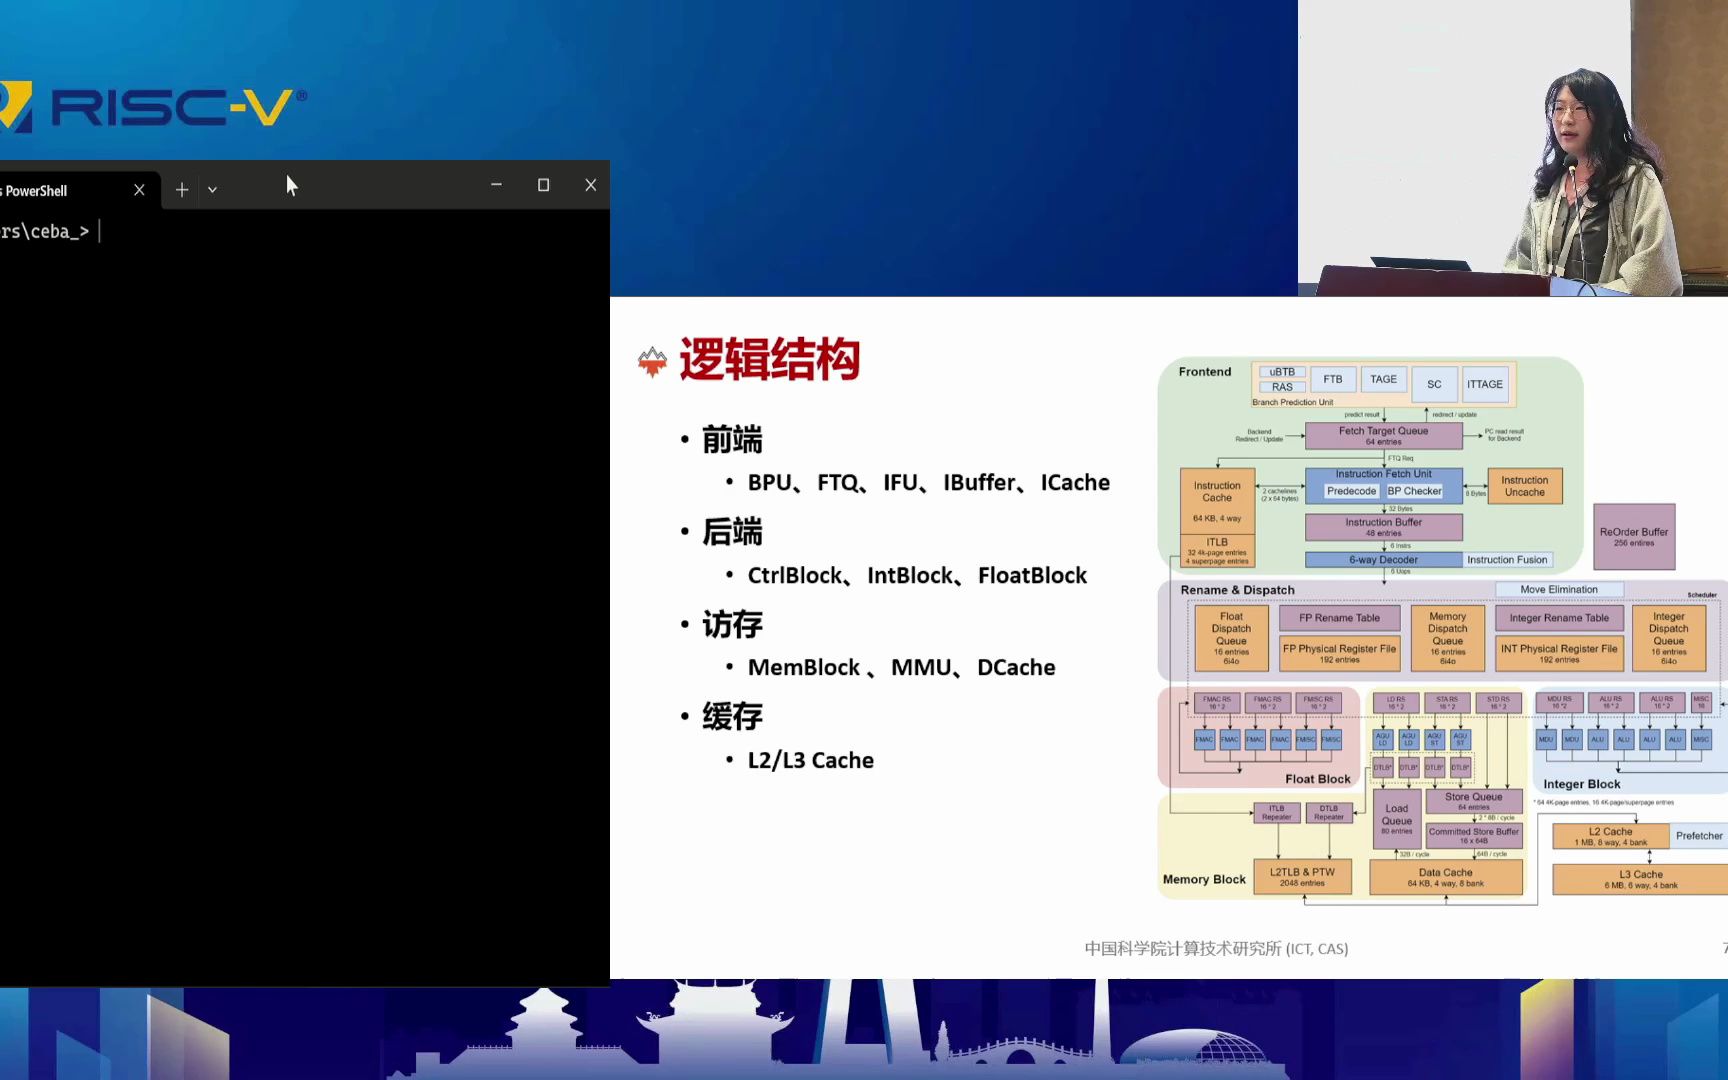Click the Load Queue block
Image resolution: width=1728 pixels, height=1080 pixels.
(1397, 820)
